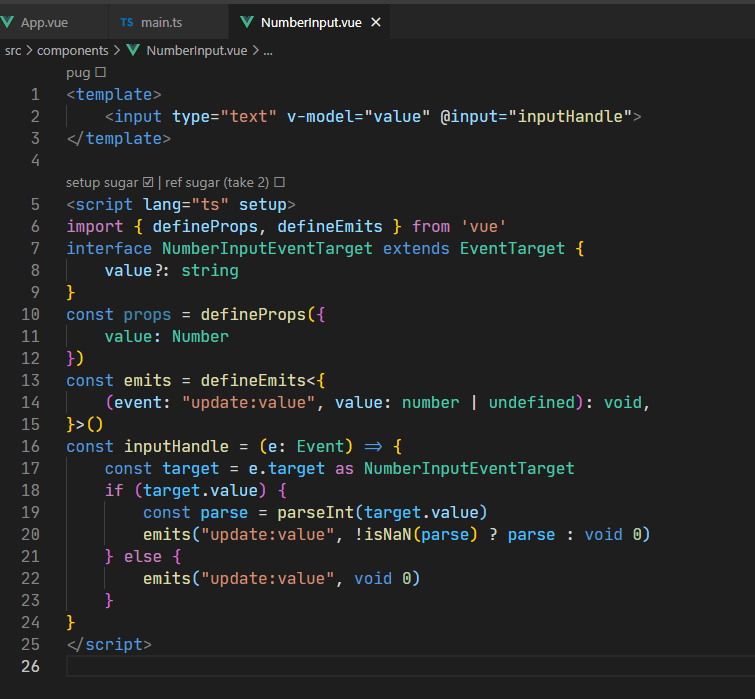Click emits call on line 22
Viewport: 755px width, 699px height.
tap(167, 579)
